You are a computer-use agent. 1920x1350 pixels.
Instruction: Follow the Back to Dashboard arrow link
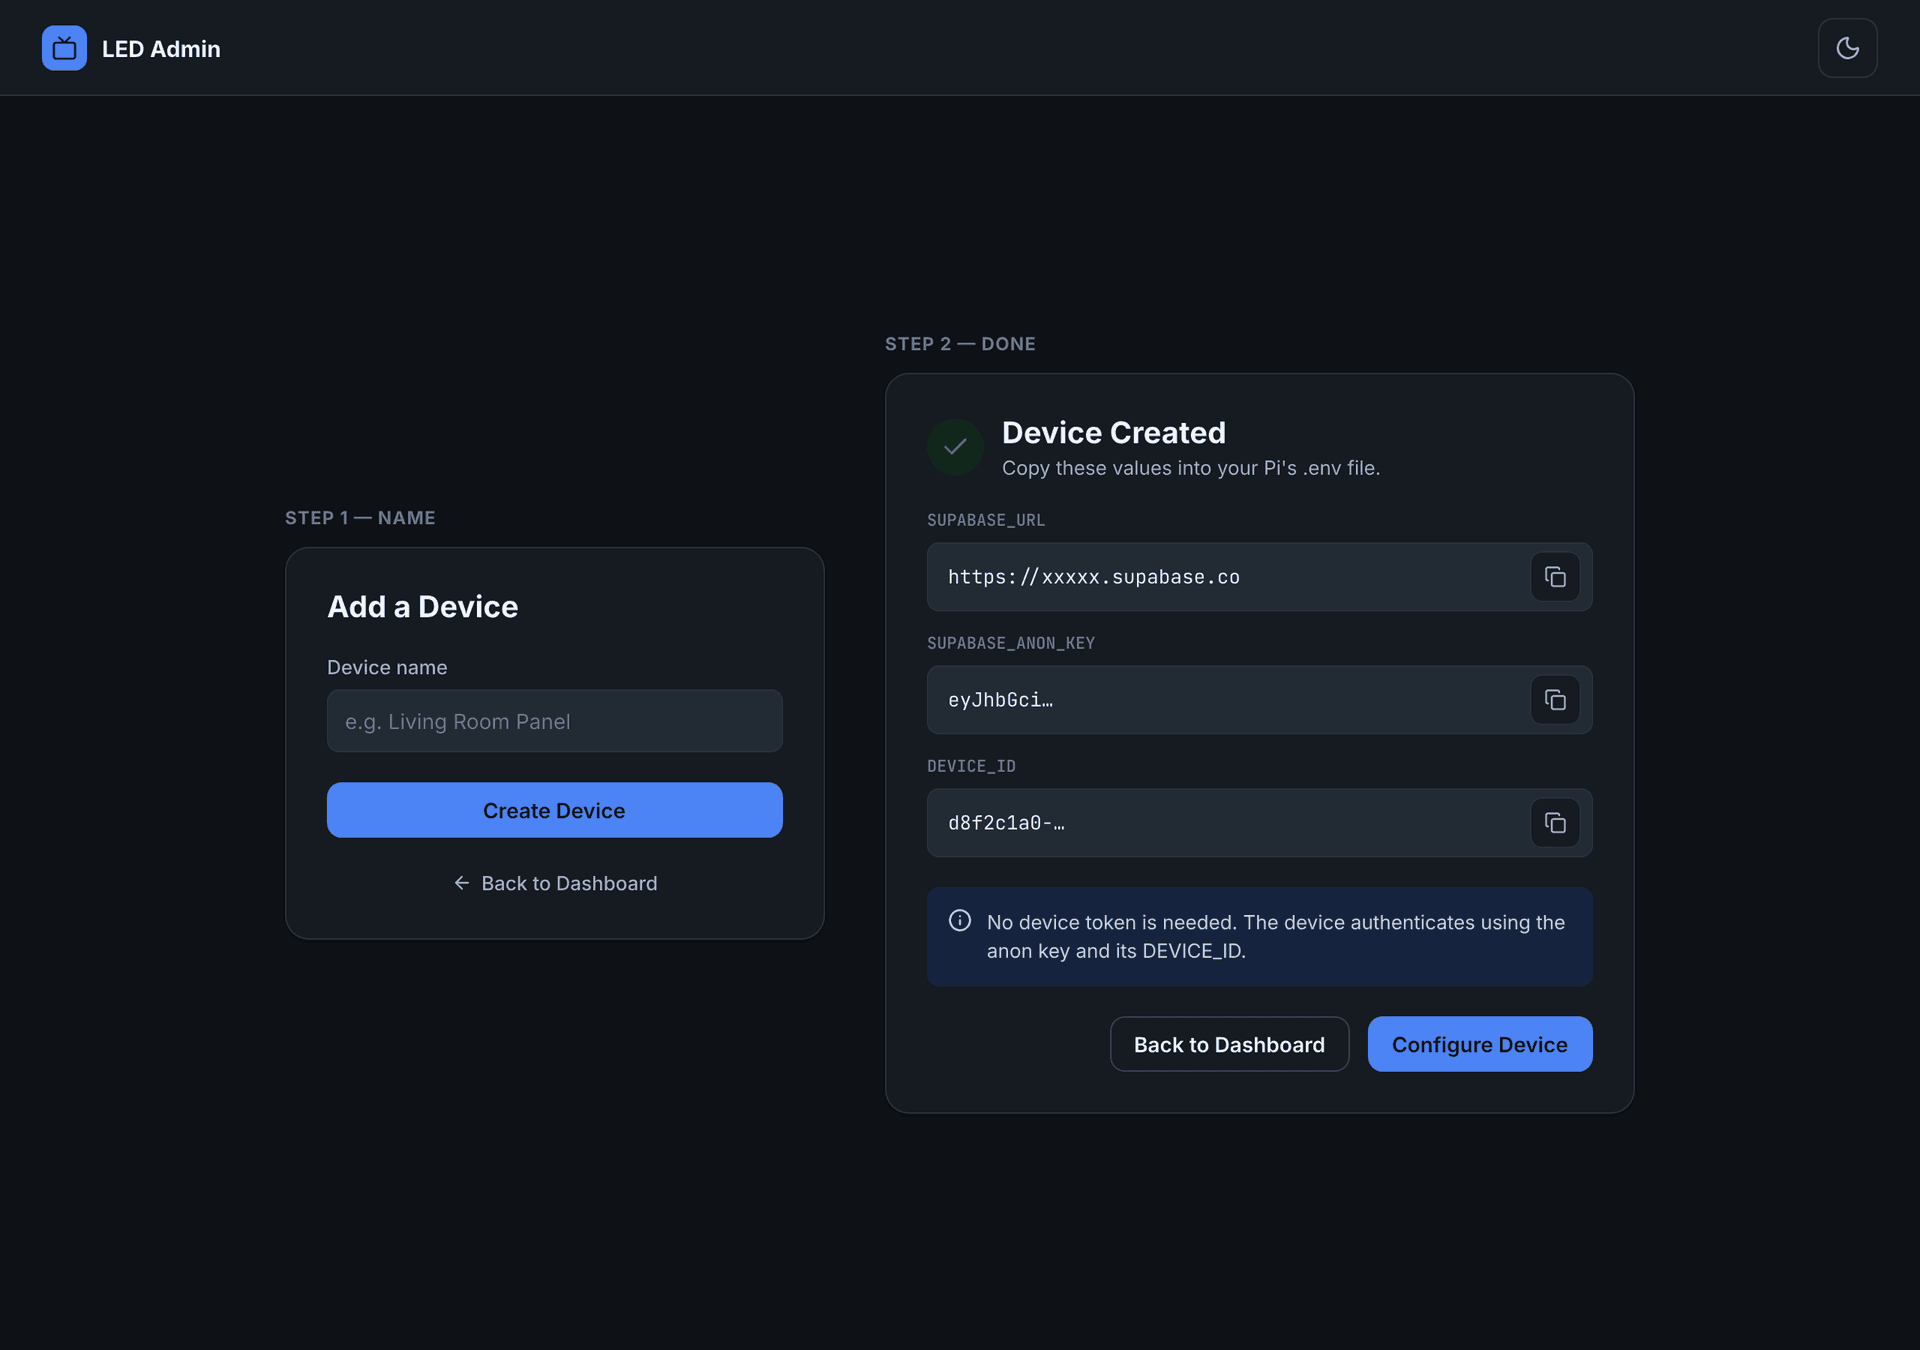554,883
